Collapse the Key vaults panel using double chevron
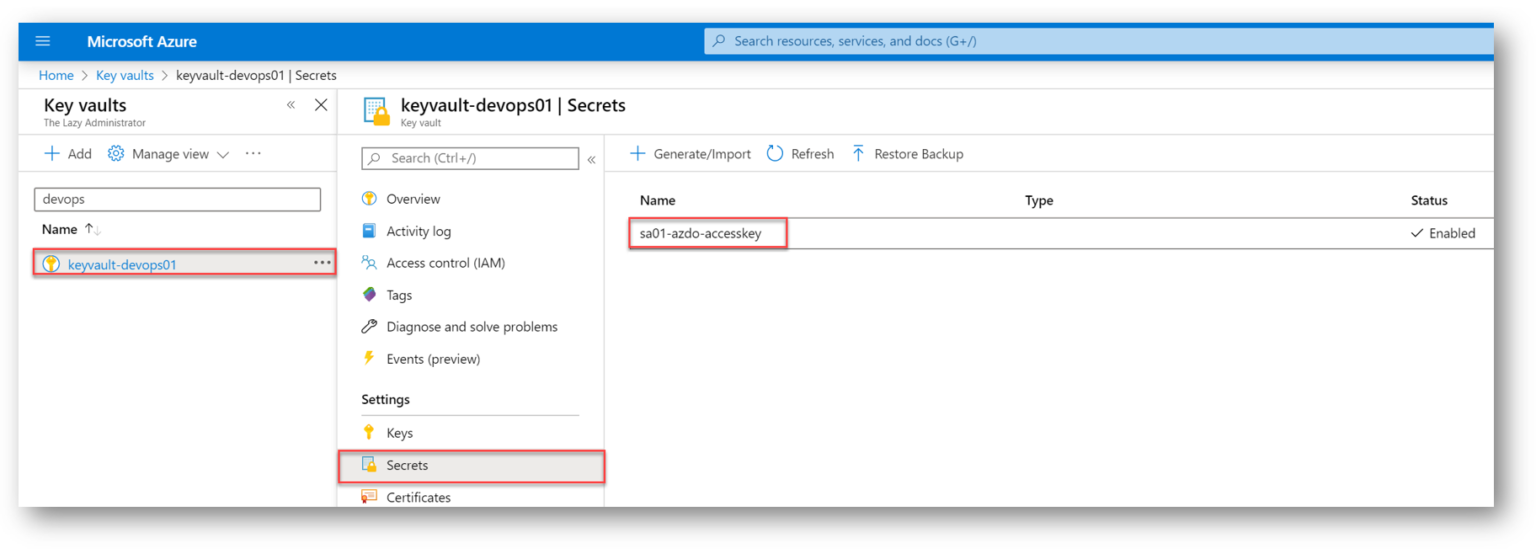This screenshot has width=1536, height=554. coord(291,105)
